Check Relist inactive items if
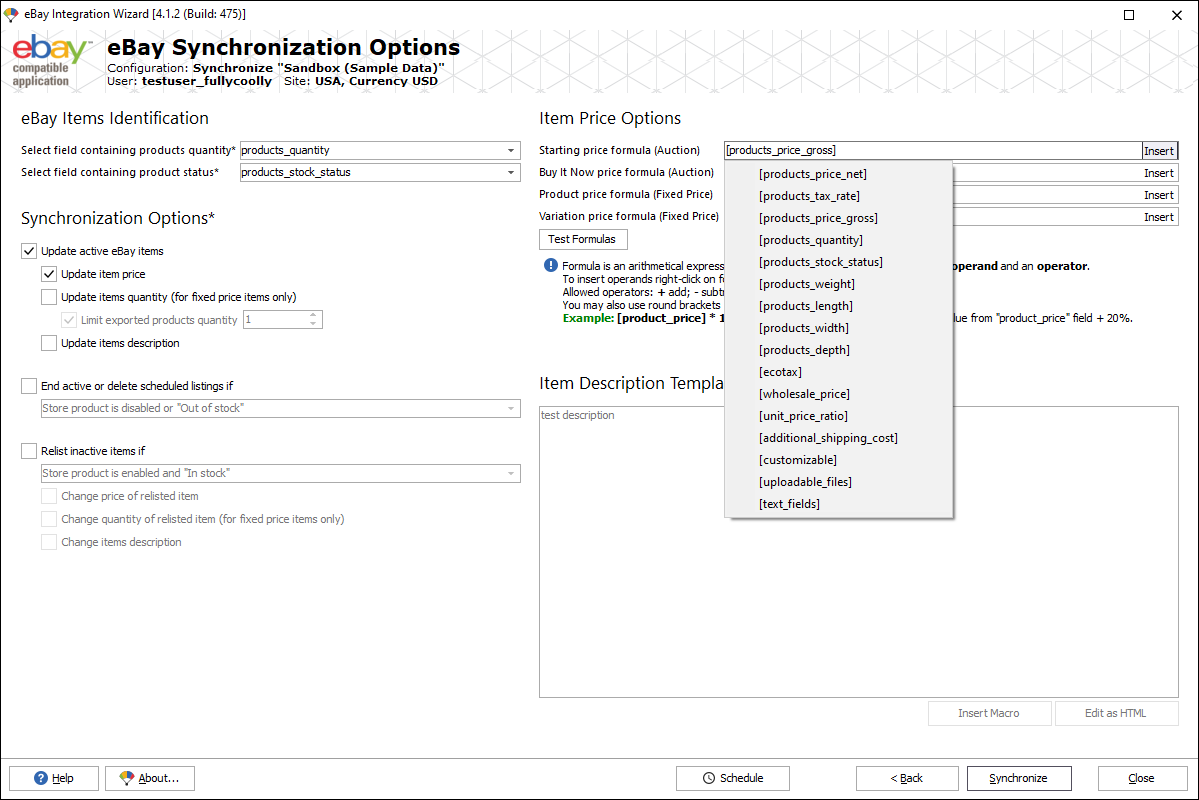The width and height of the screenshot is (1199, 800). [29, 450]
